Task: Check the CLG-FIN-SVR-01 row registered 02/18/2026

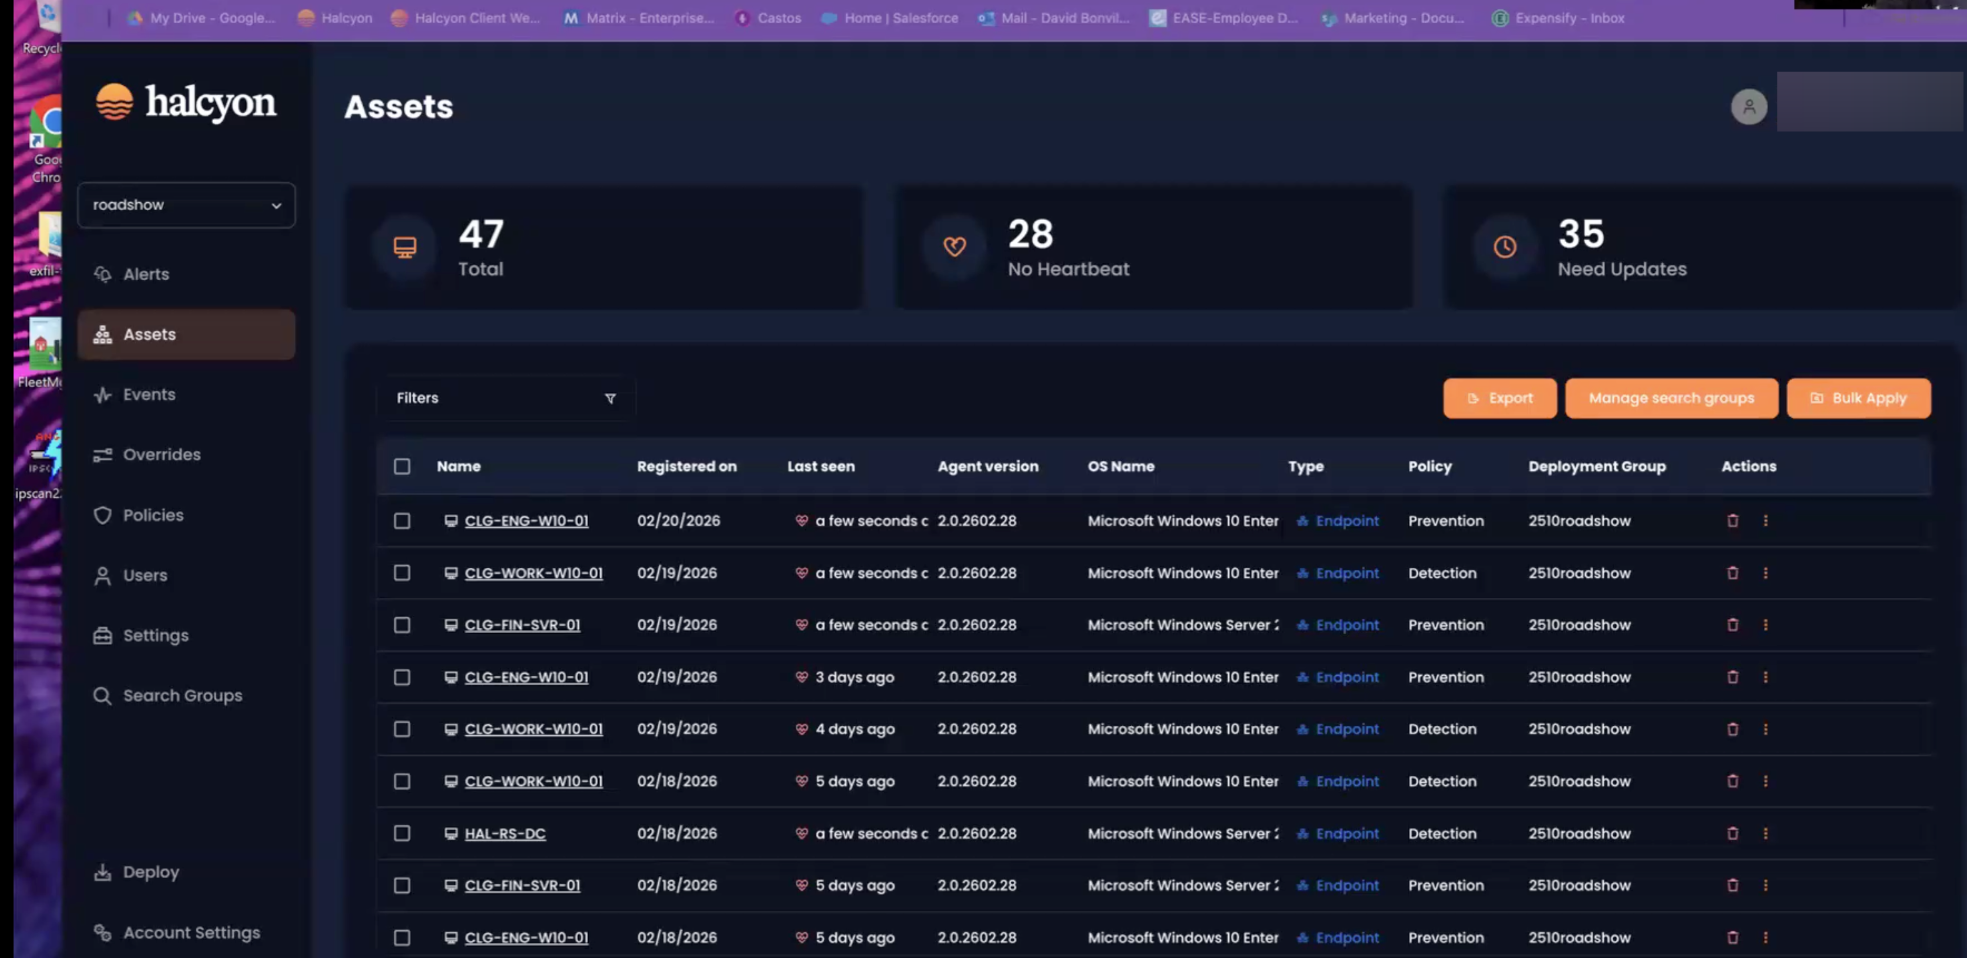Action: (x=402, y=885)
